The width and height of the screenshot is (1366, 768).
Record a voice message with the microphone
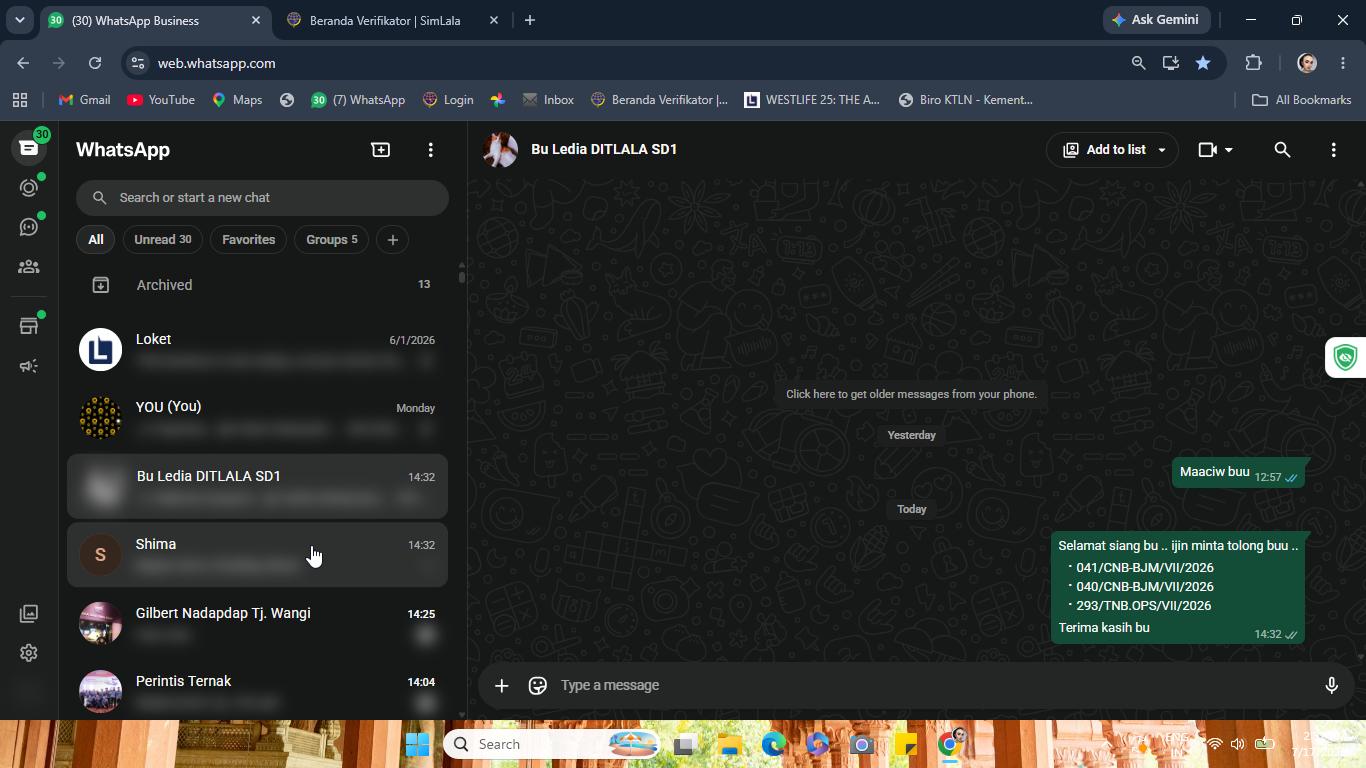coord(1331,685)
